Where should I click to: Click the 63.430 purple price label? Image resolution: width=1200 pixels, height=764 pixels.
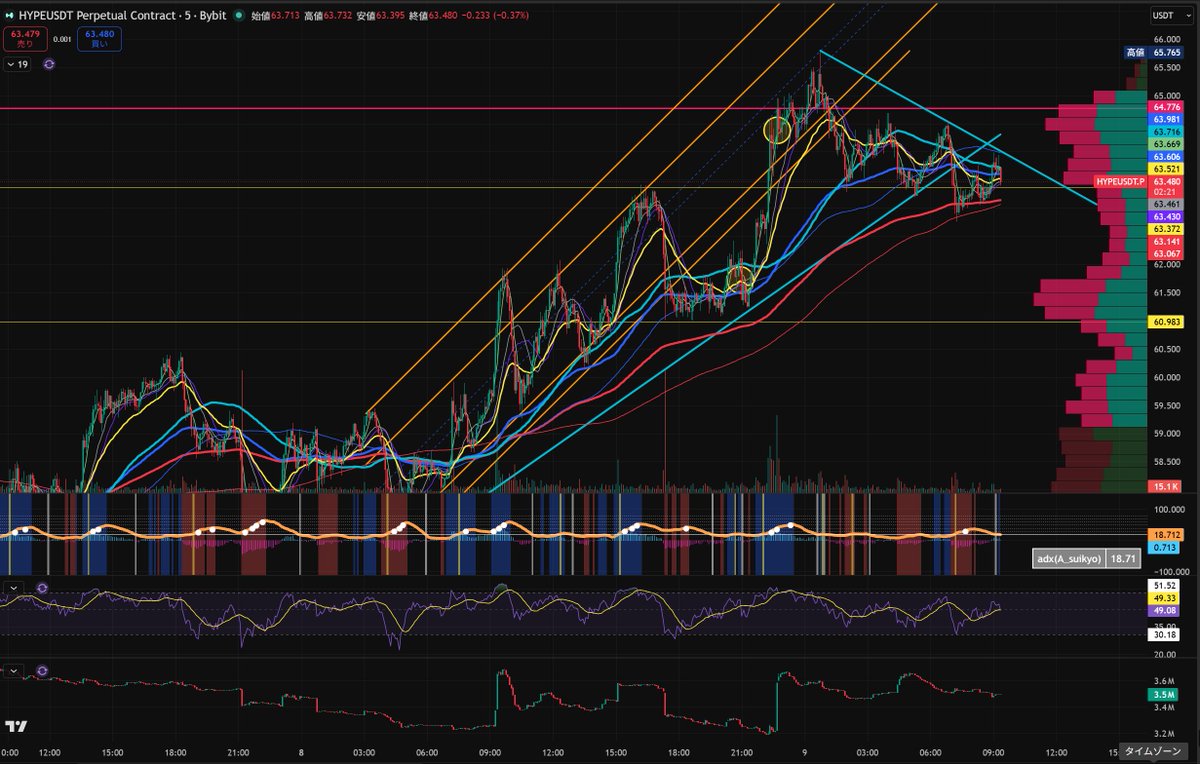(1167, 216)
